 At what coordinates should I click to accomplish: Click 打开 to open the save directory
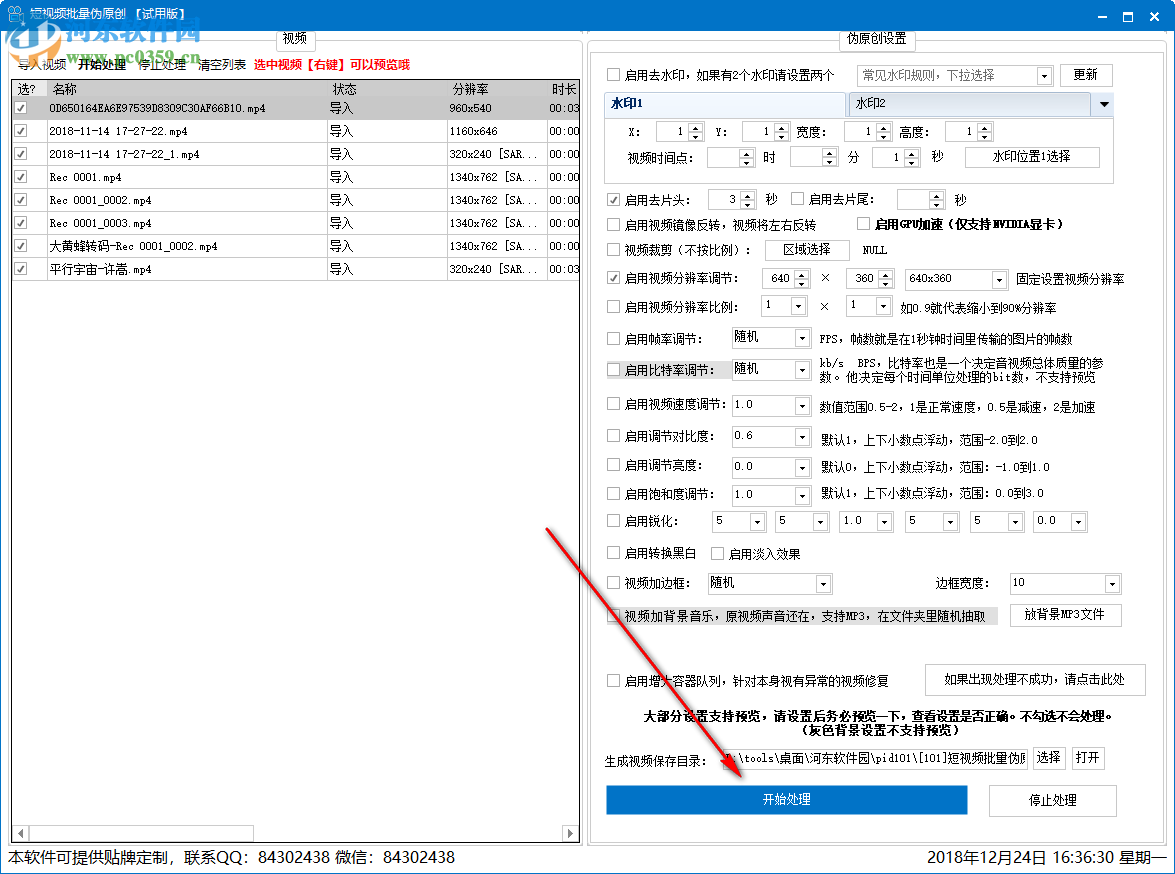coord(1087,758)
